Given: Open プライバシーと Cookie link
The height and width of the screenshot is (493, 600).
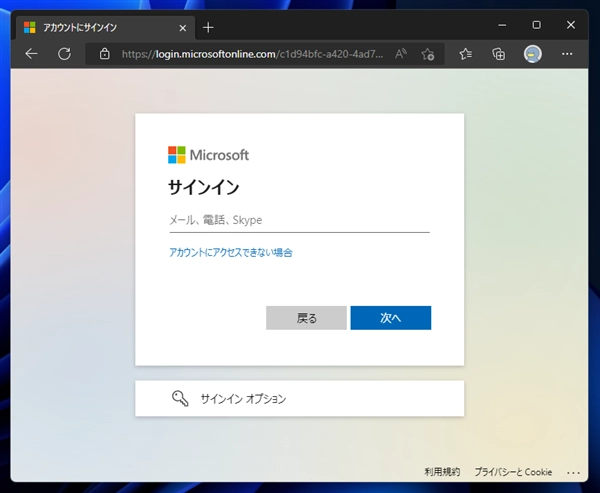Looking at the screenshot, I should coord(513,472).
